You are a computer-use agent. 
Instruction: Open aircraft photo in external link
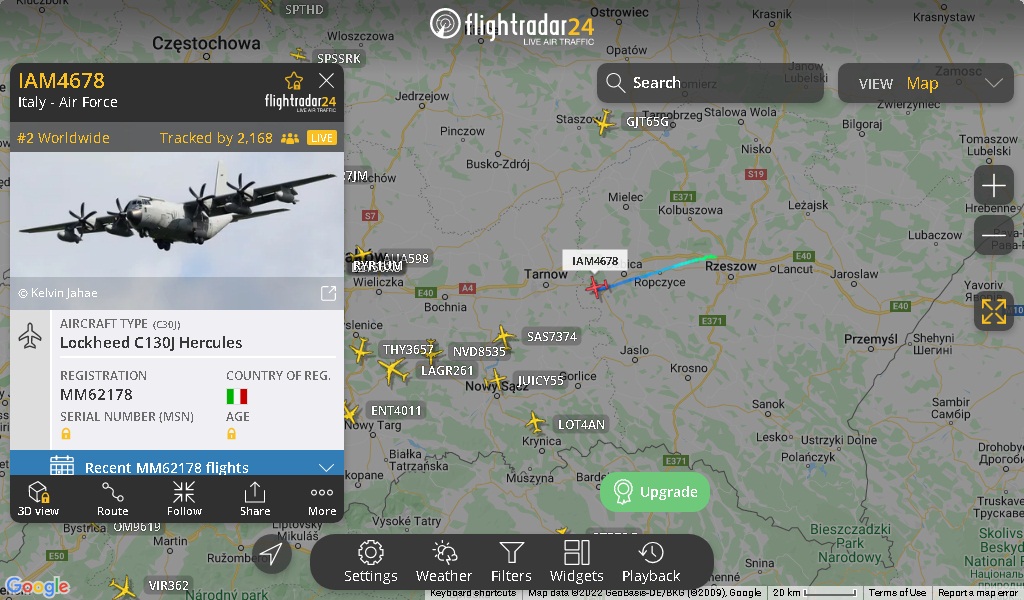[328, 293]
